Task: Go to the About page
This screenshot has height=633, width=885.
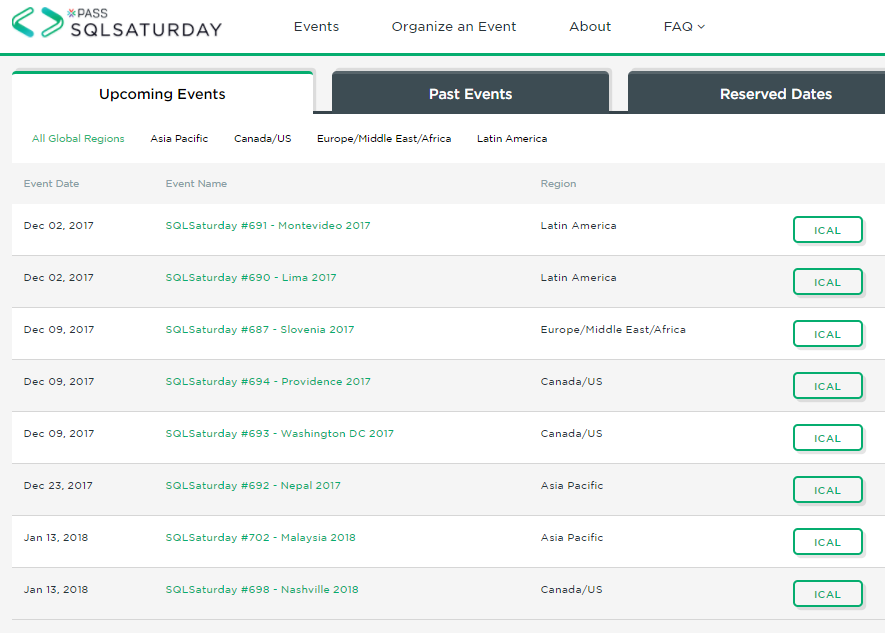Action: click(x=590, y=27)
